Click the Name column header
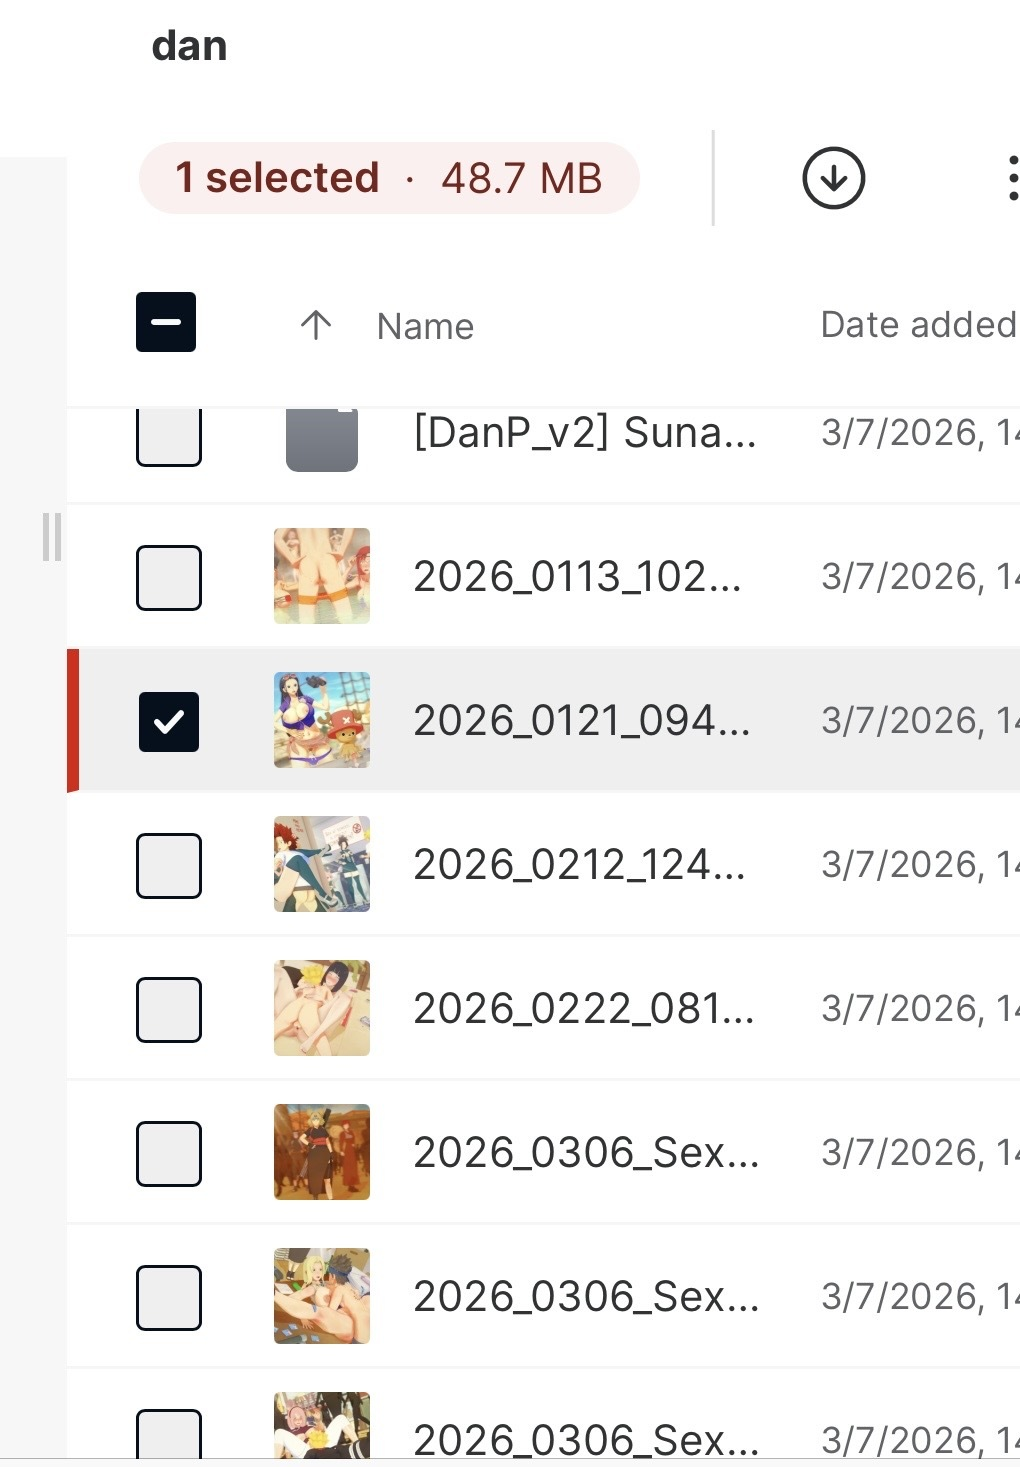This screenshot has width=1020, height=1467. coord(424,325)
